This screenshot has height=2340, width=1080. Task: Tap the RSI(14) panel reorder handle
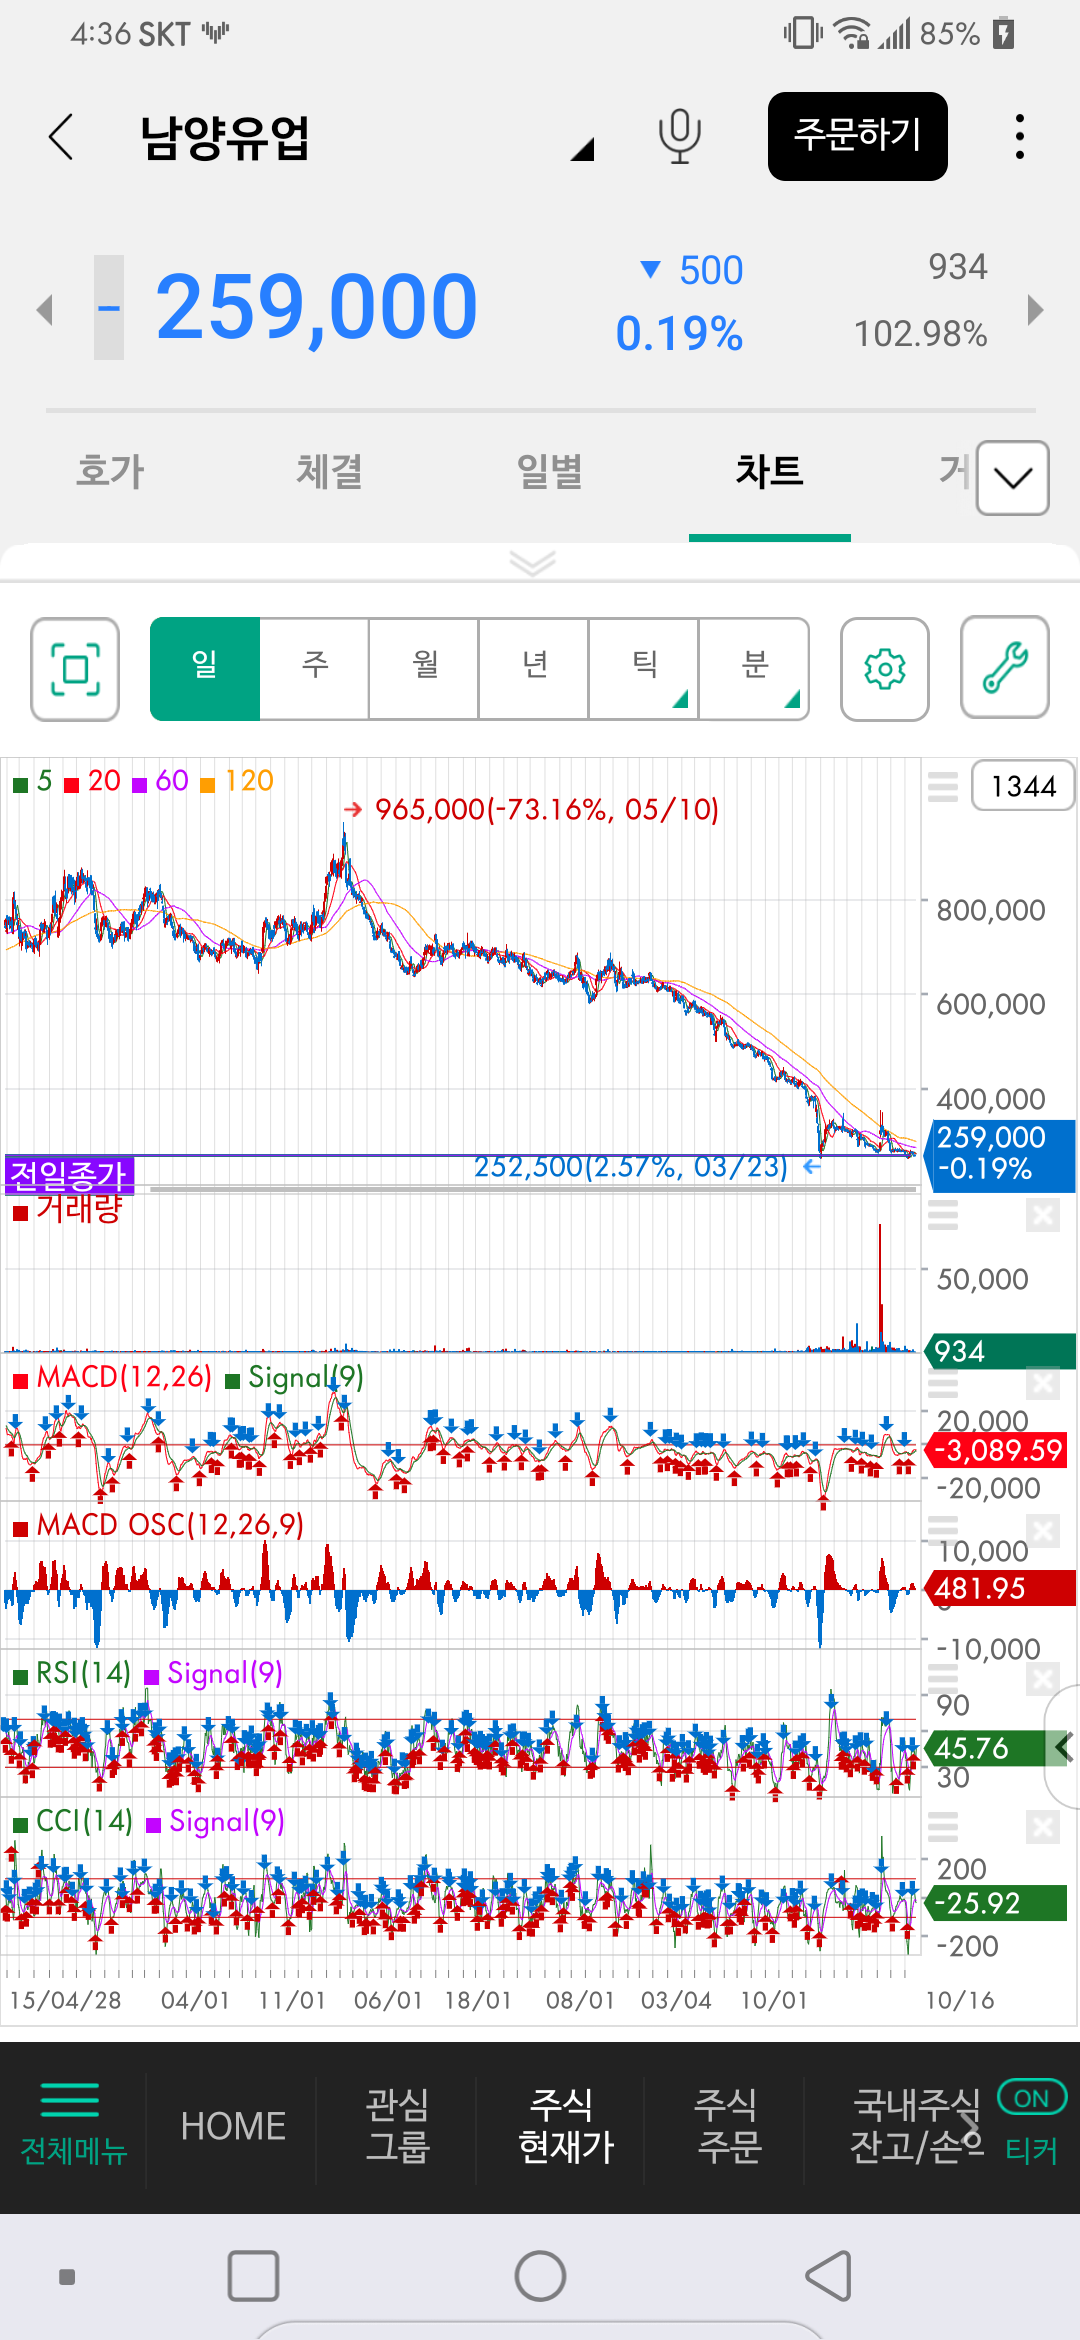click(x=943, y=1678)
